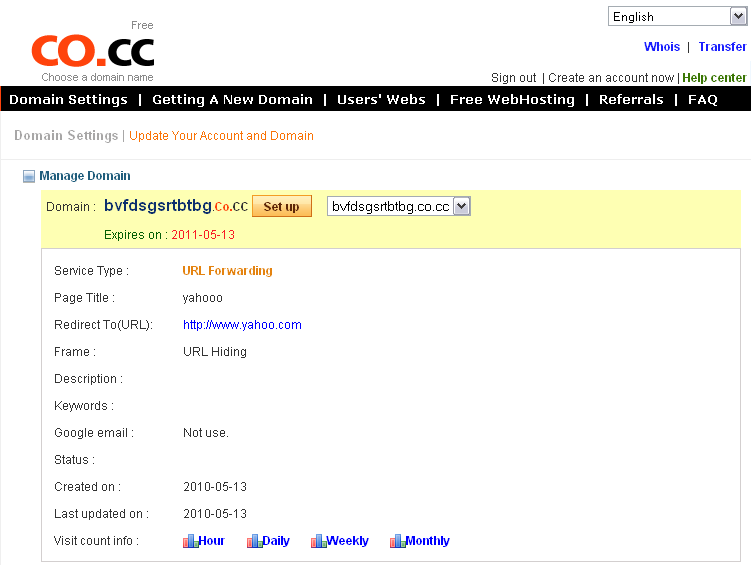Open the Whois link

(662, 46)
